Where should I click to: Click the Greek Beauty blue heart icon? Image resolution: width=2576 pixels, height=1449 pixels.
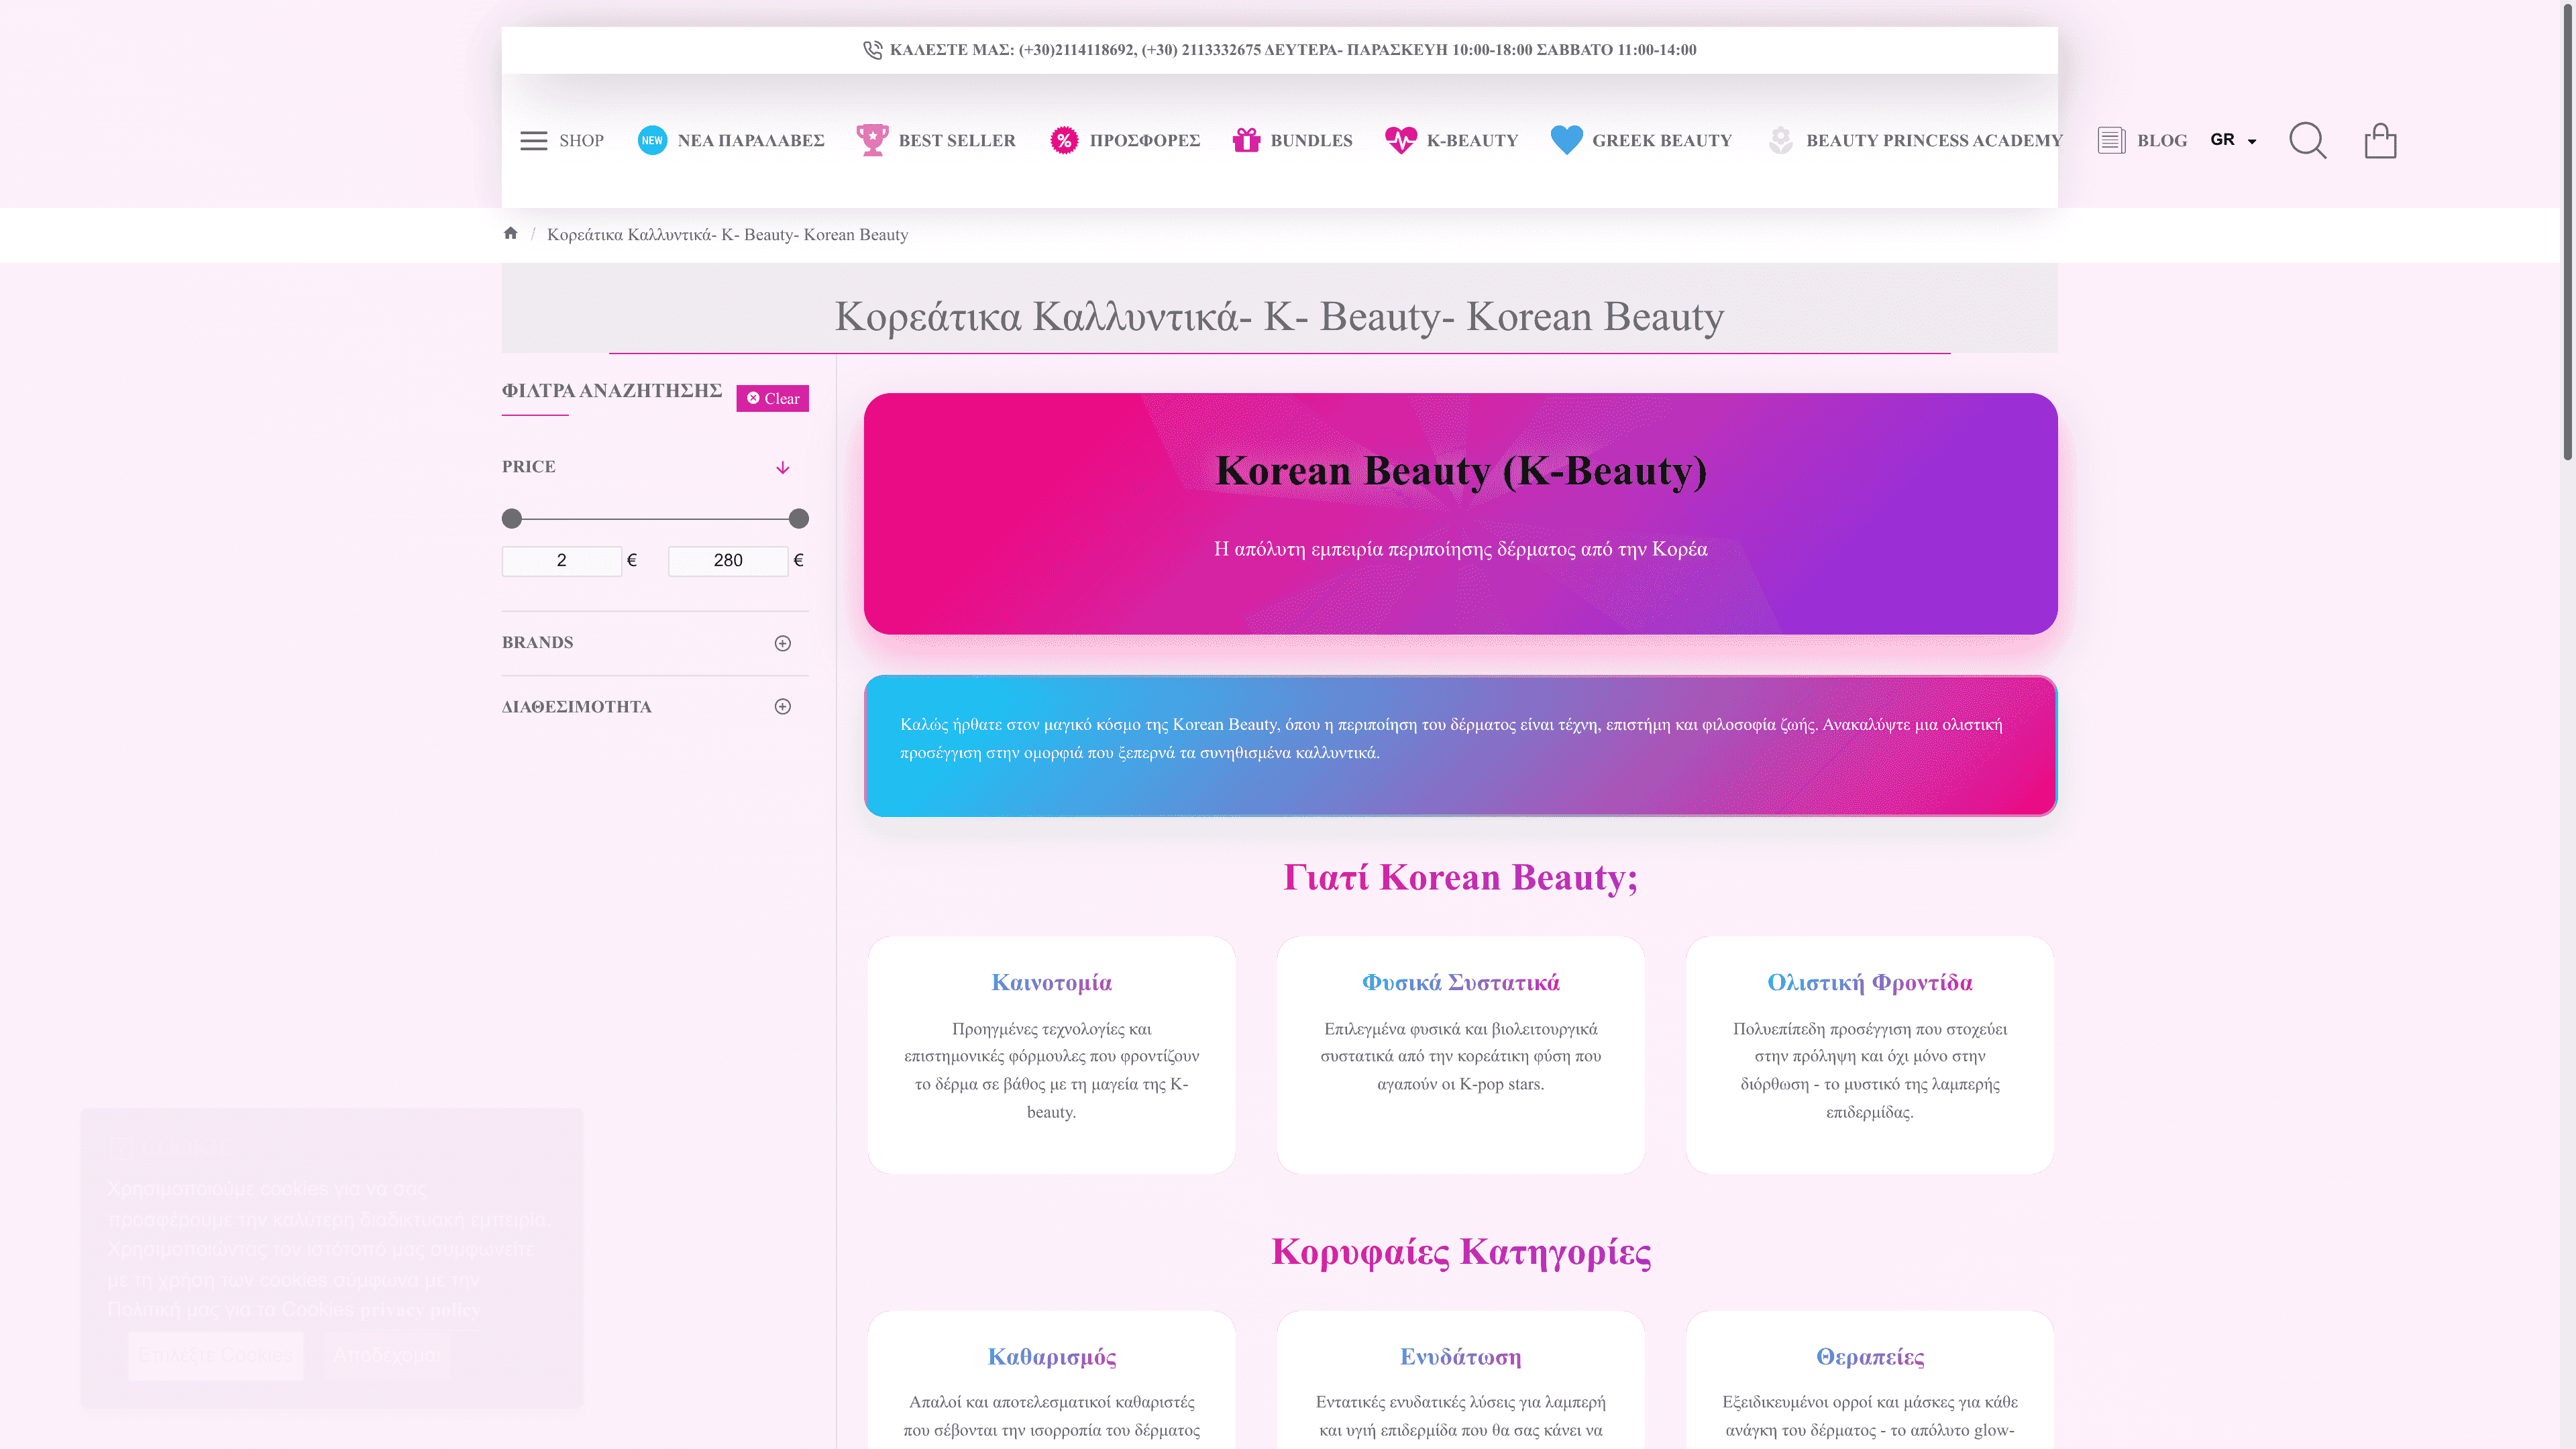pos(1566,140)
